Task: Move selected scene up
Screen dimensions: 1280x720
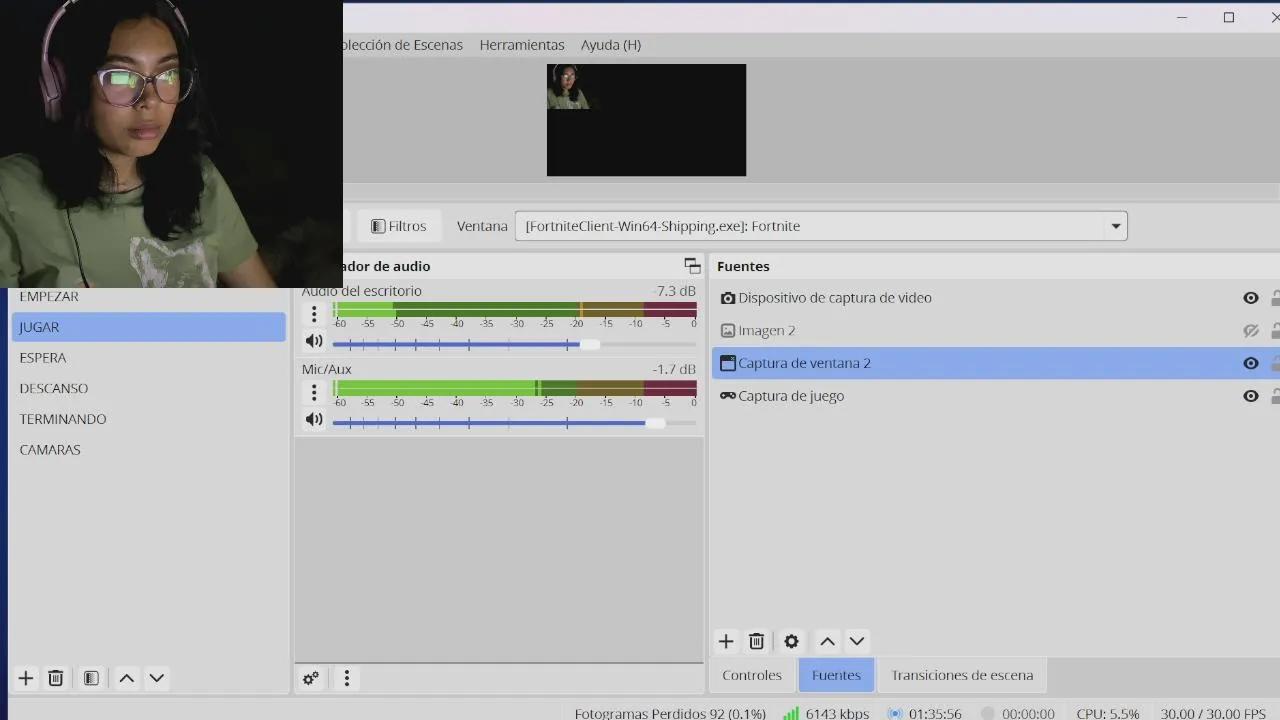Action: tap(127, 678)
